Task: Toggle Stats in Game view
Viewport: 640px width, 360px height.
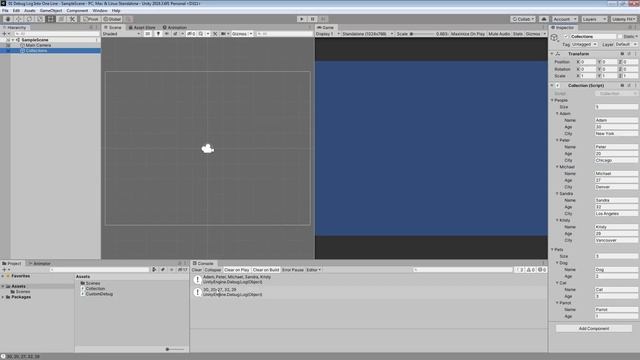Action: 518,34
